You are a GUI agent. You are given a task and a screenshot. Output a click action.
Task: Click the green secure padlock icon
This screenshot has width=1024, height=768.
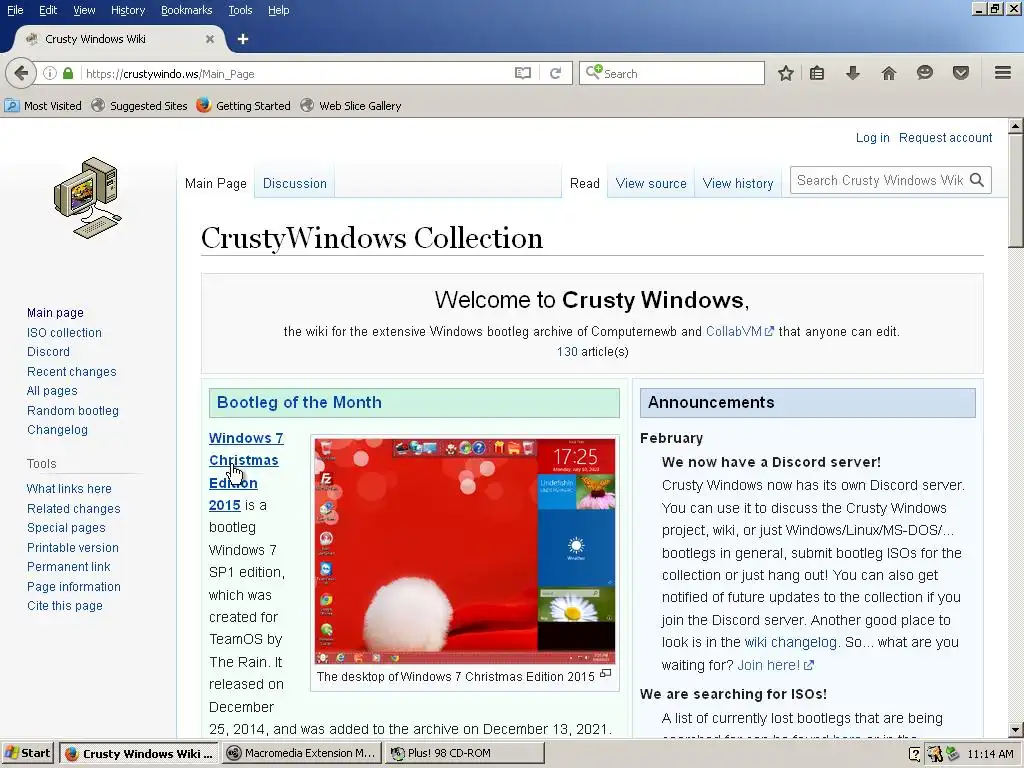tap(68, 73)
